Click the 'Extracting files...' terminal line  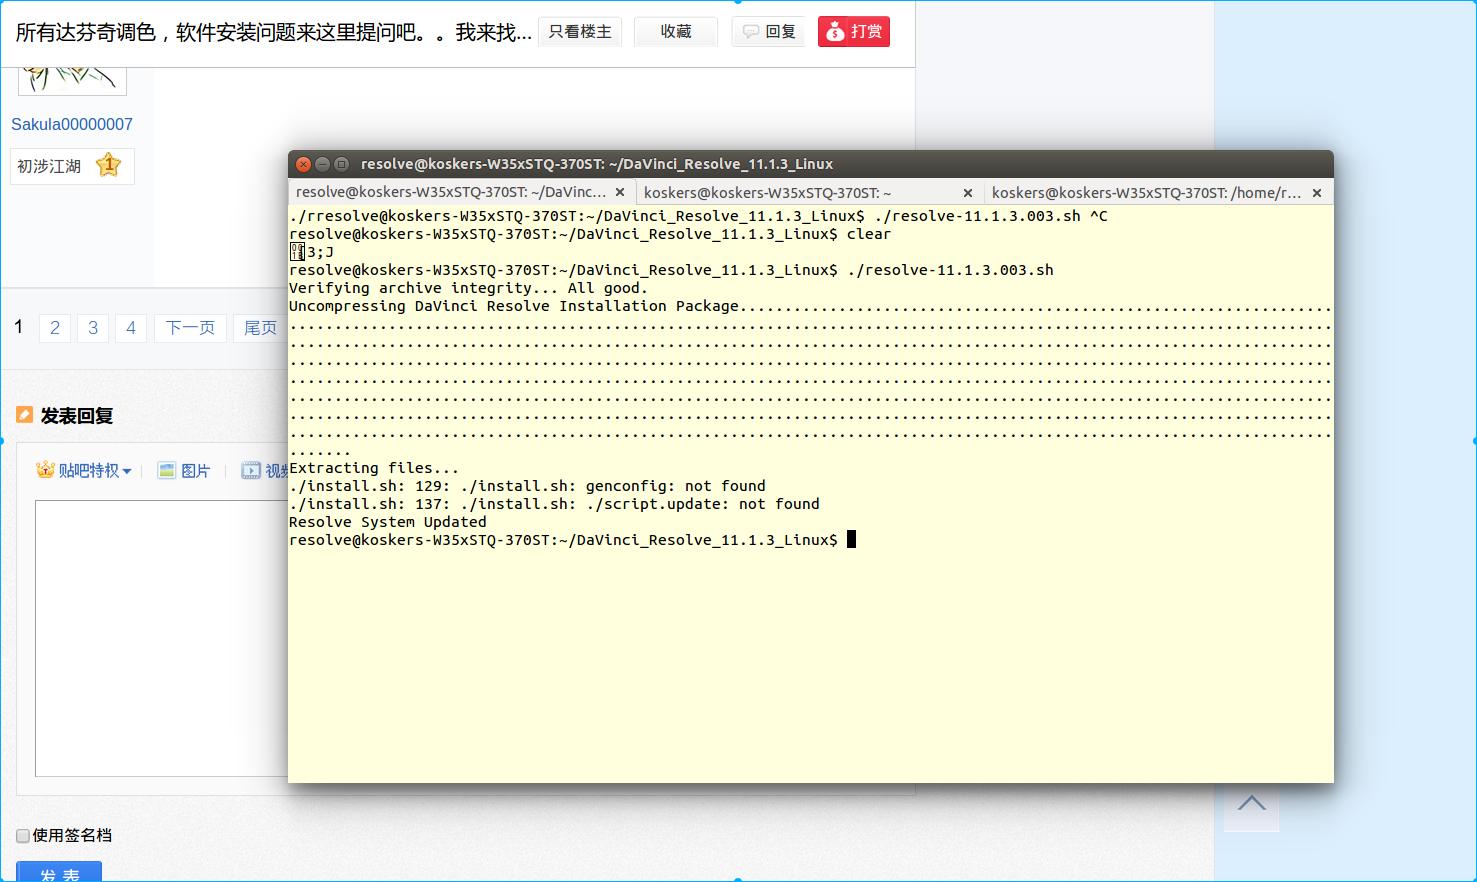374,468
